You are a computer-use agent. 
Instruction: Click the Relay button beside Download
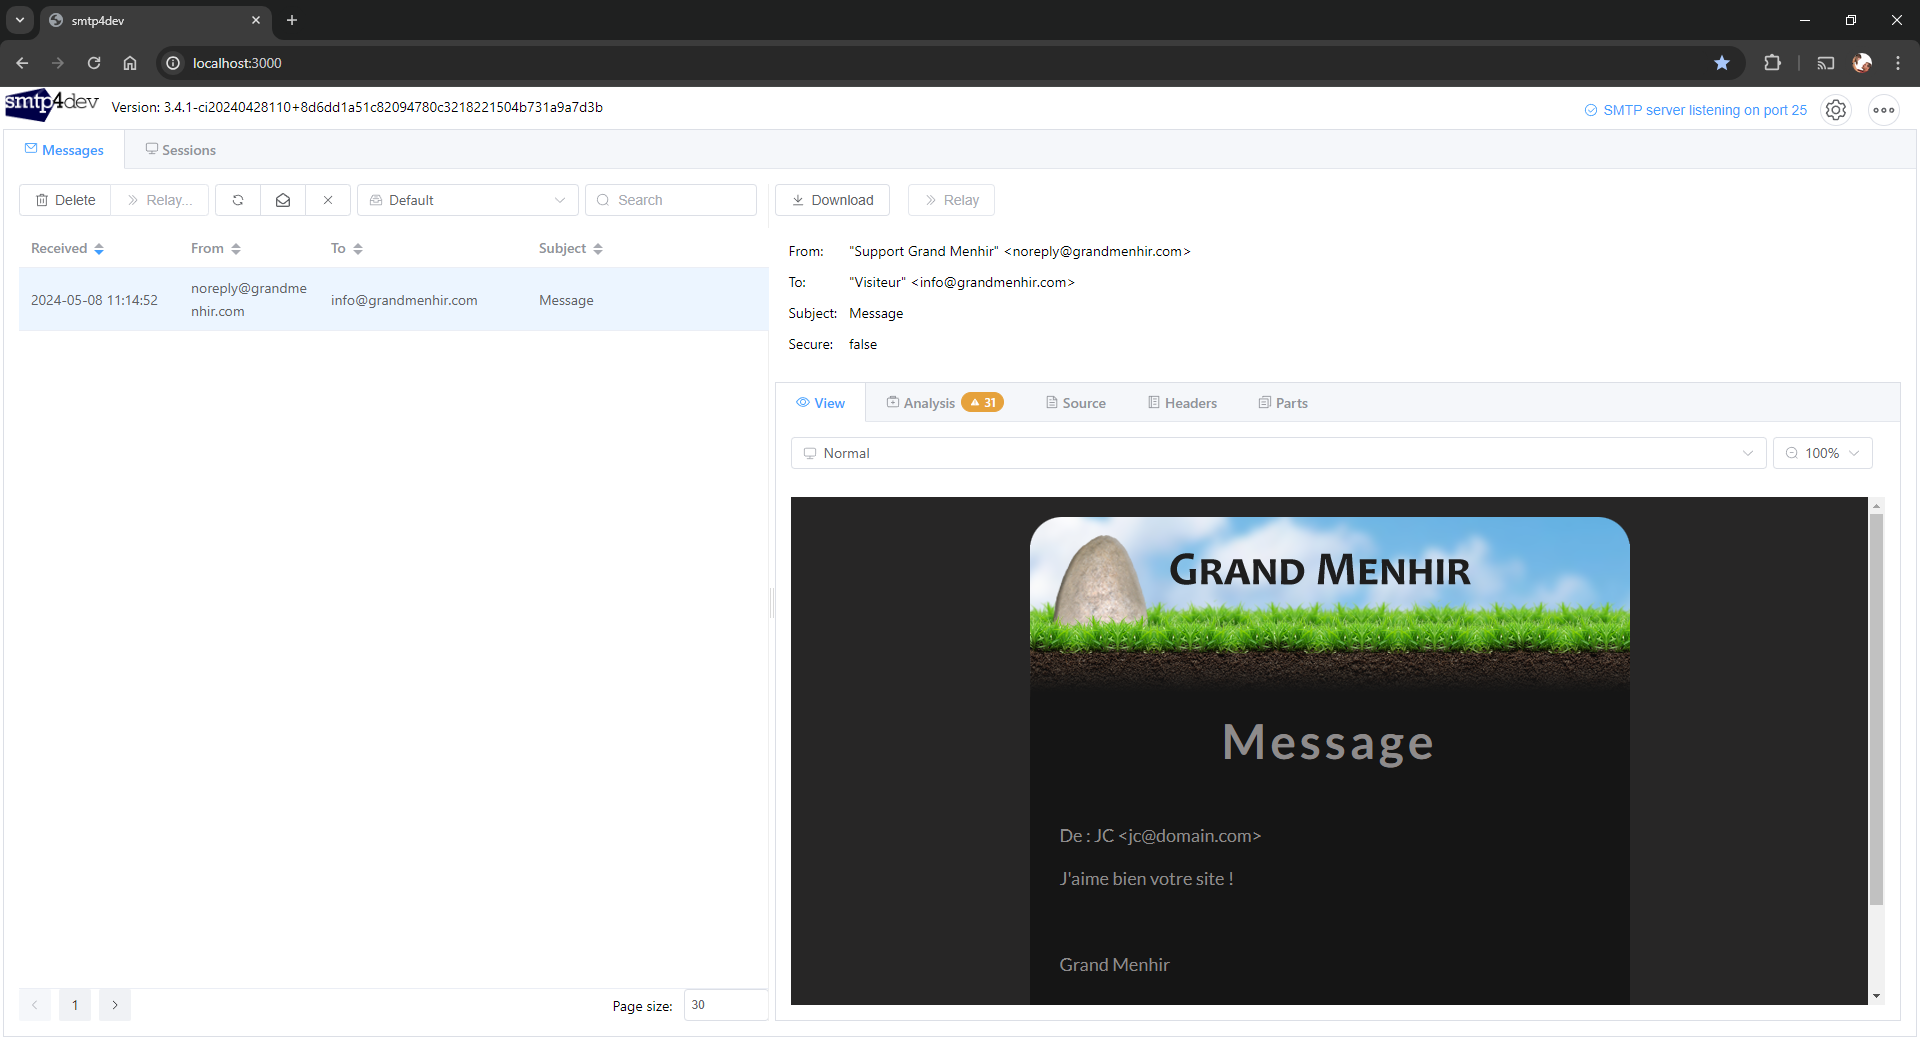tap(951, 200)
